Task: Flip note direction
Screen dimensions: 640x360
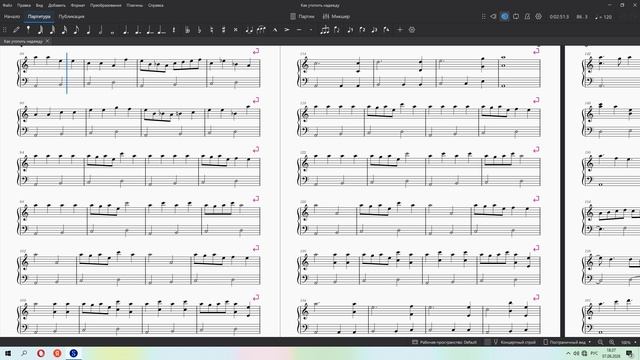Action: (337, 29)
